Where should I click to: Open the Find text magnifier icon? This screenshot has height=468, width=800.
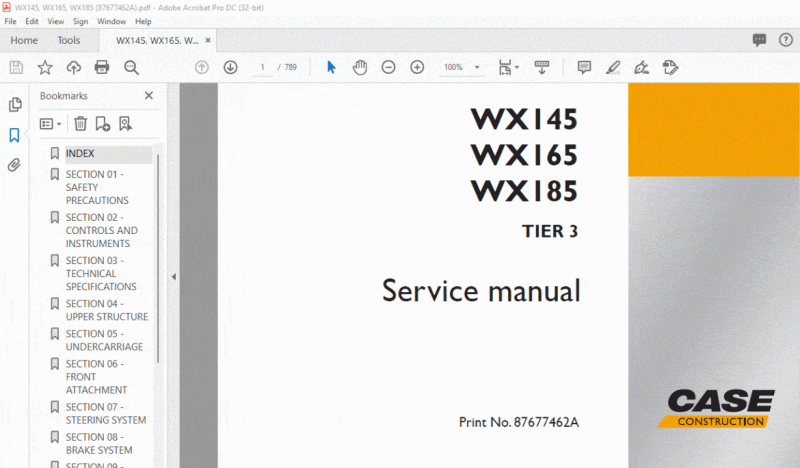(x=131, y=67)
